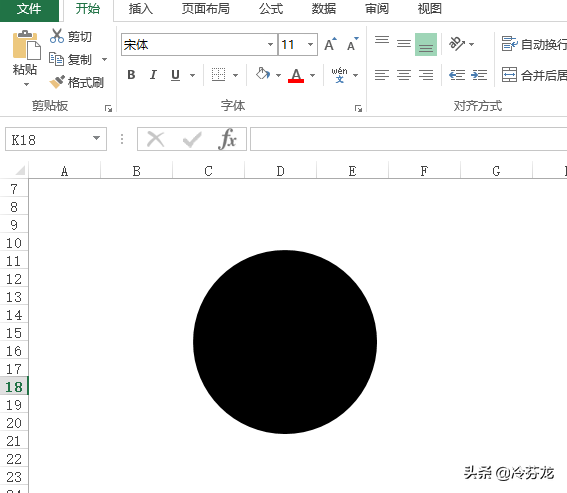567x493 pixels.
Task: Click the formula bar cancel X
Action: tap(156, 139)
